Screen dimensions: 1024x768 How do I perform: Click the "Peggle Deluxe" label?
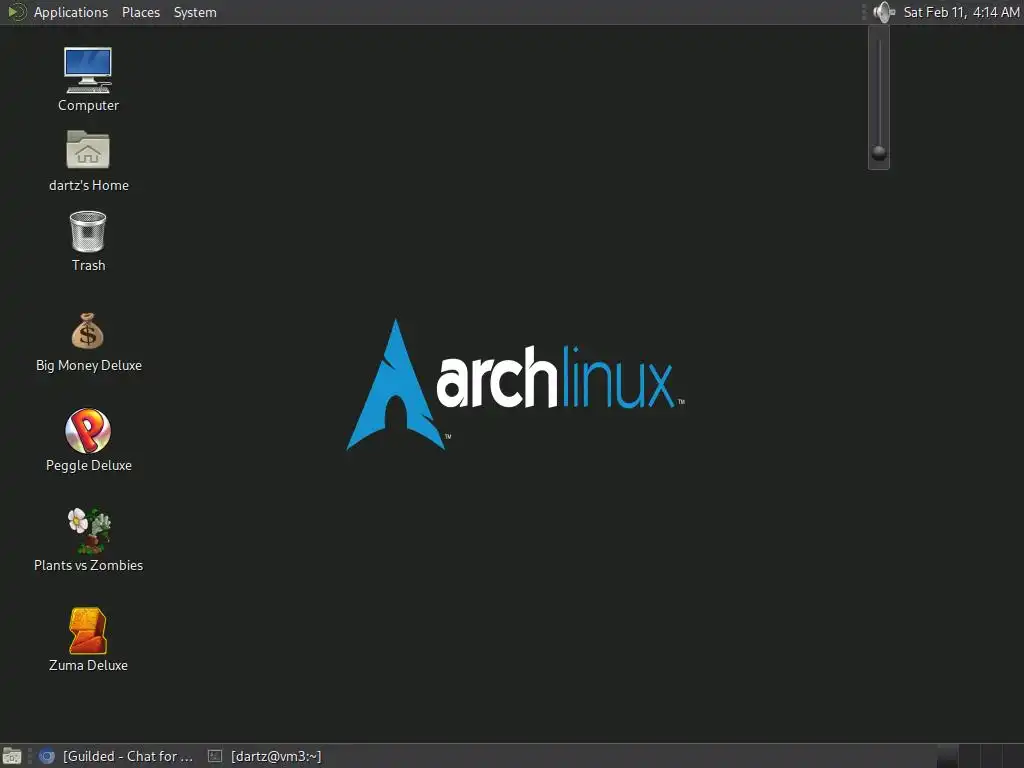click(x=89, y=465)
